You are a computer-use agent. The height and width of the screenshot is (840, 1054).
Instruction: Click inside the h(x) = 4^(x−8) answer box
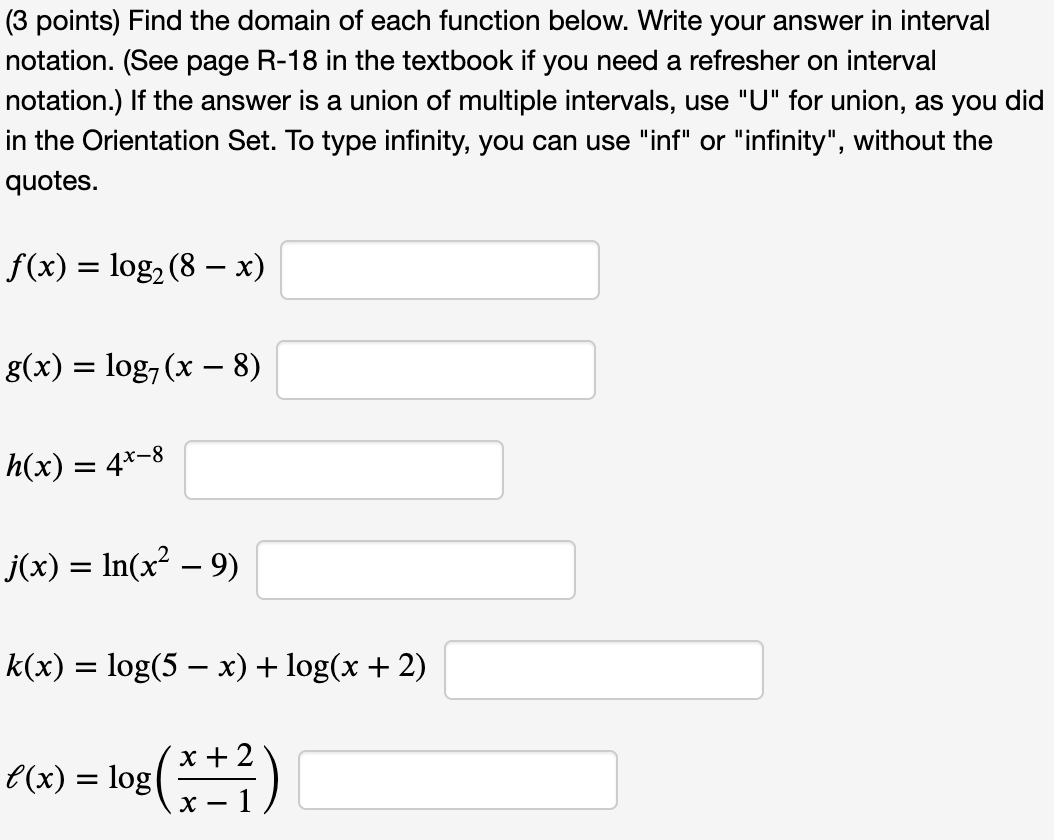click(x=343, y=469)
